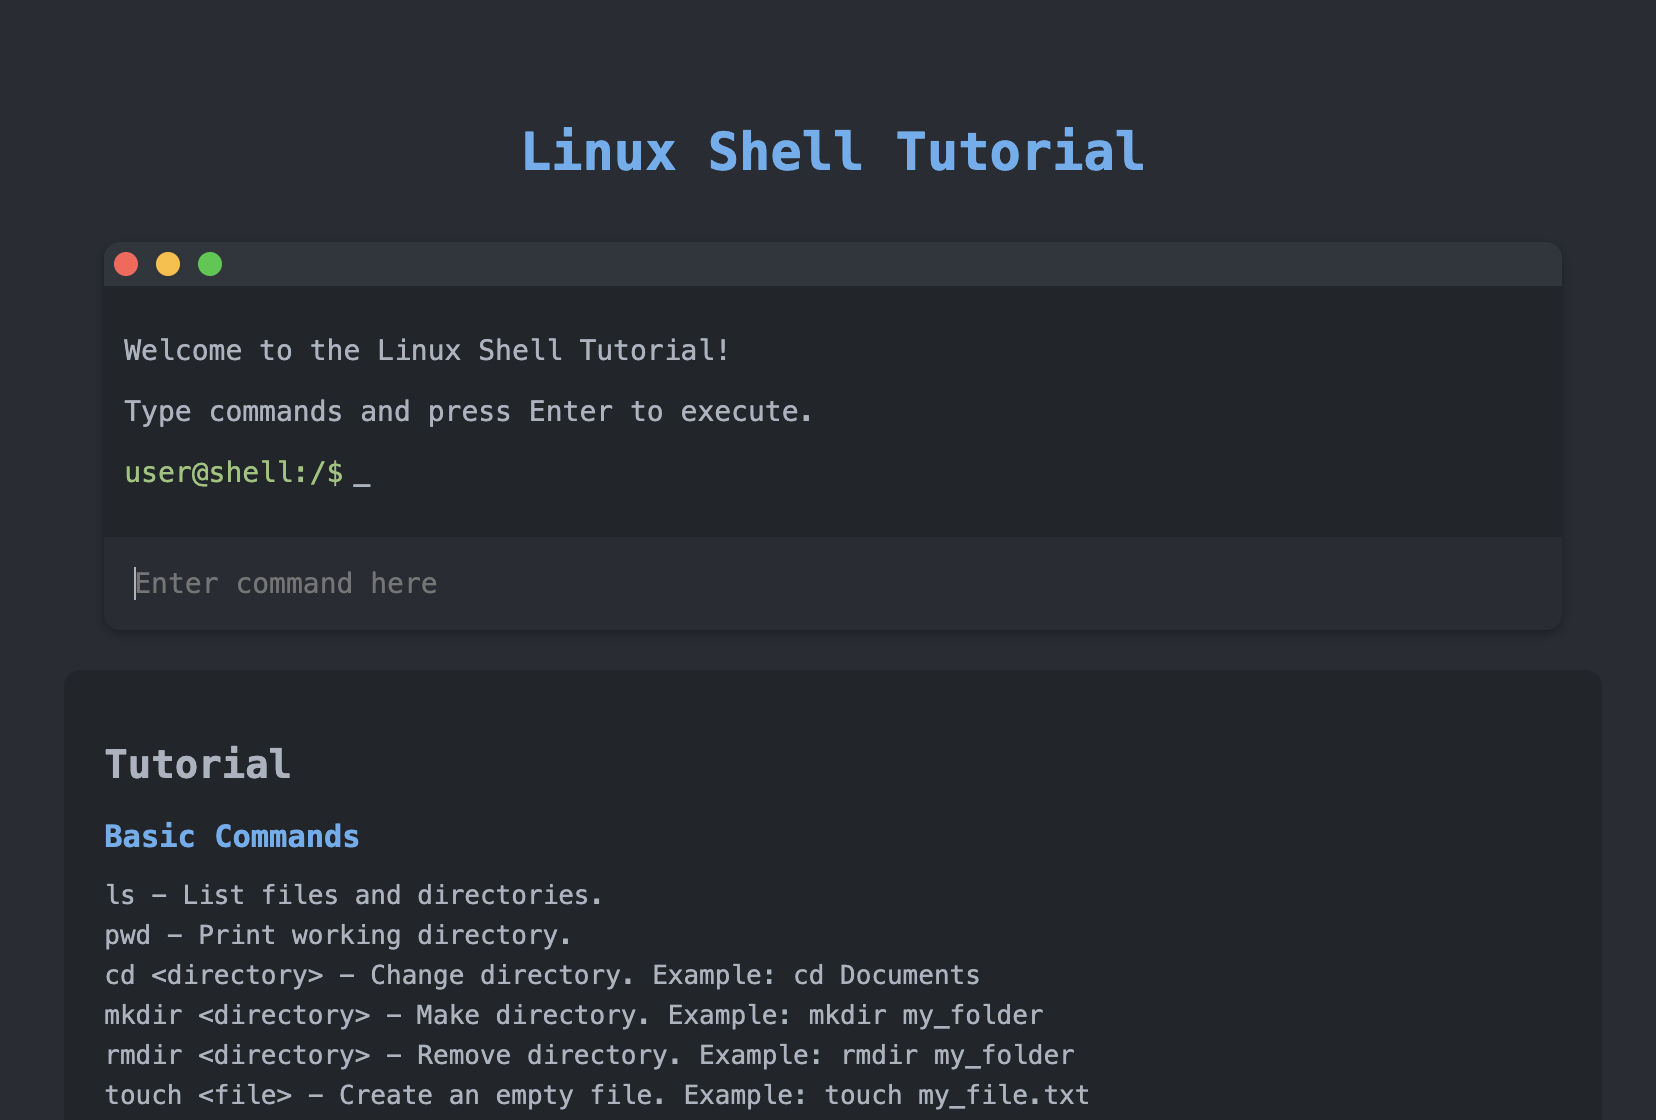Image resolution: width=1656 pixels, height=1120 pixels.
Task: Click the Welcome to the Linux Shell Tutorial line
Action: [426, 349]
